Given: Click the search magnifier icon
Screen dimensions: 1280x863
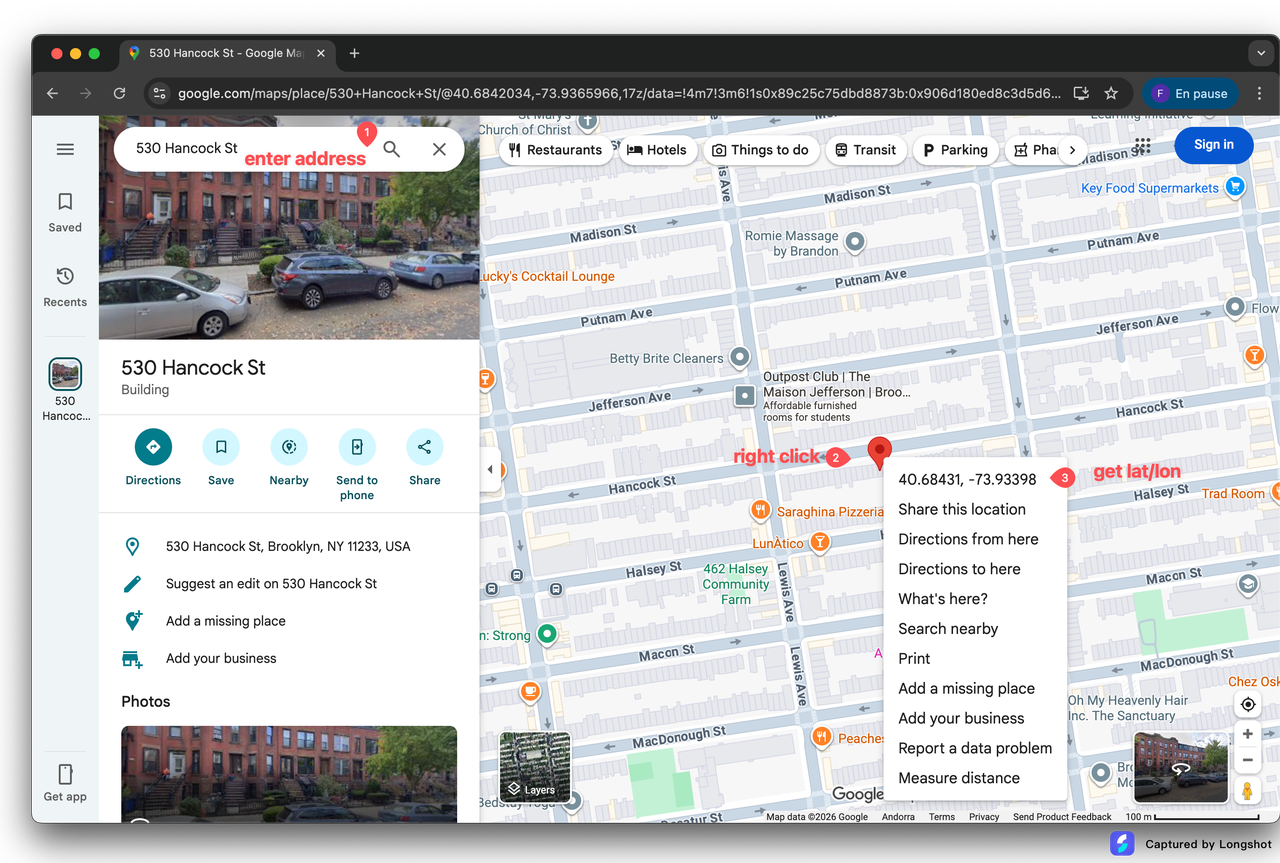Looking at the screenshot, I should coord(392,149).
